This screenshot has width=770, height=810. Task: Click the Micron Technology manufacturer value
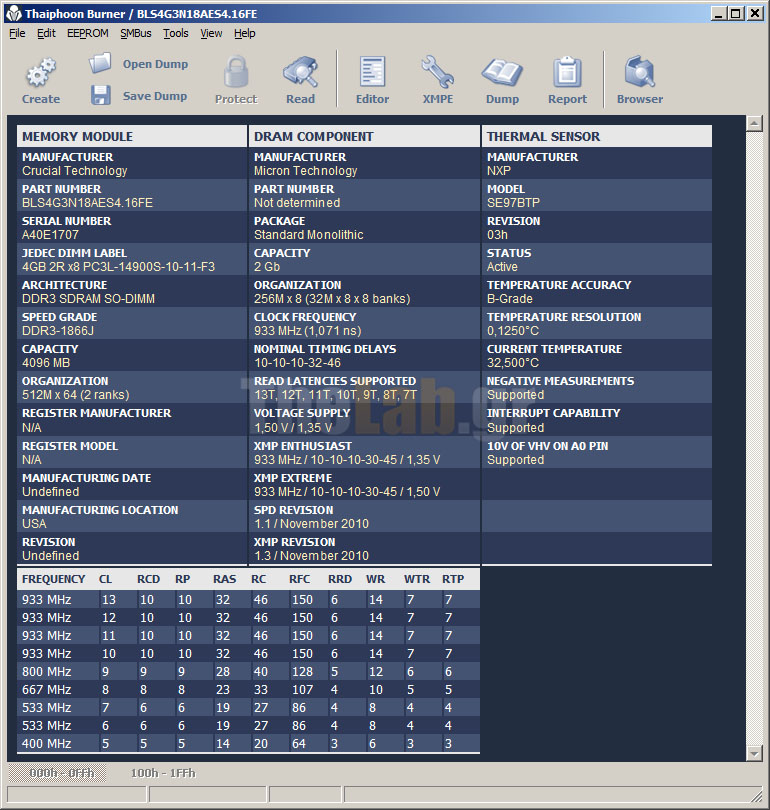(305, 171)
